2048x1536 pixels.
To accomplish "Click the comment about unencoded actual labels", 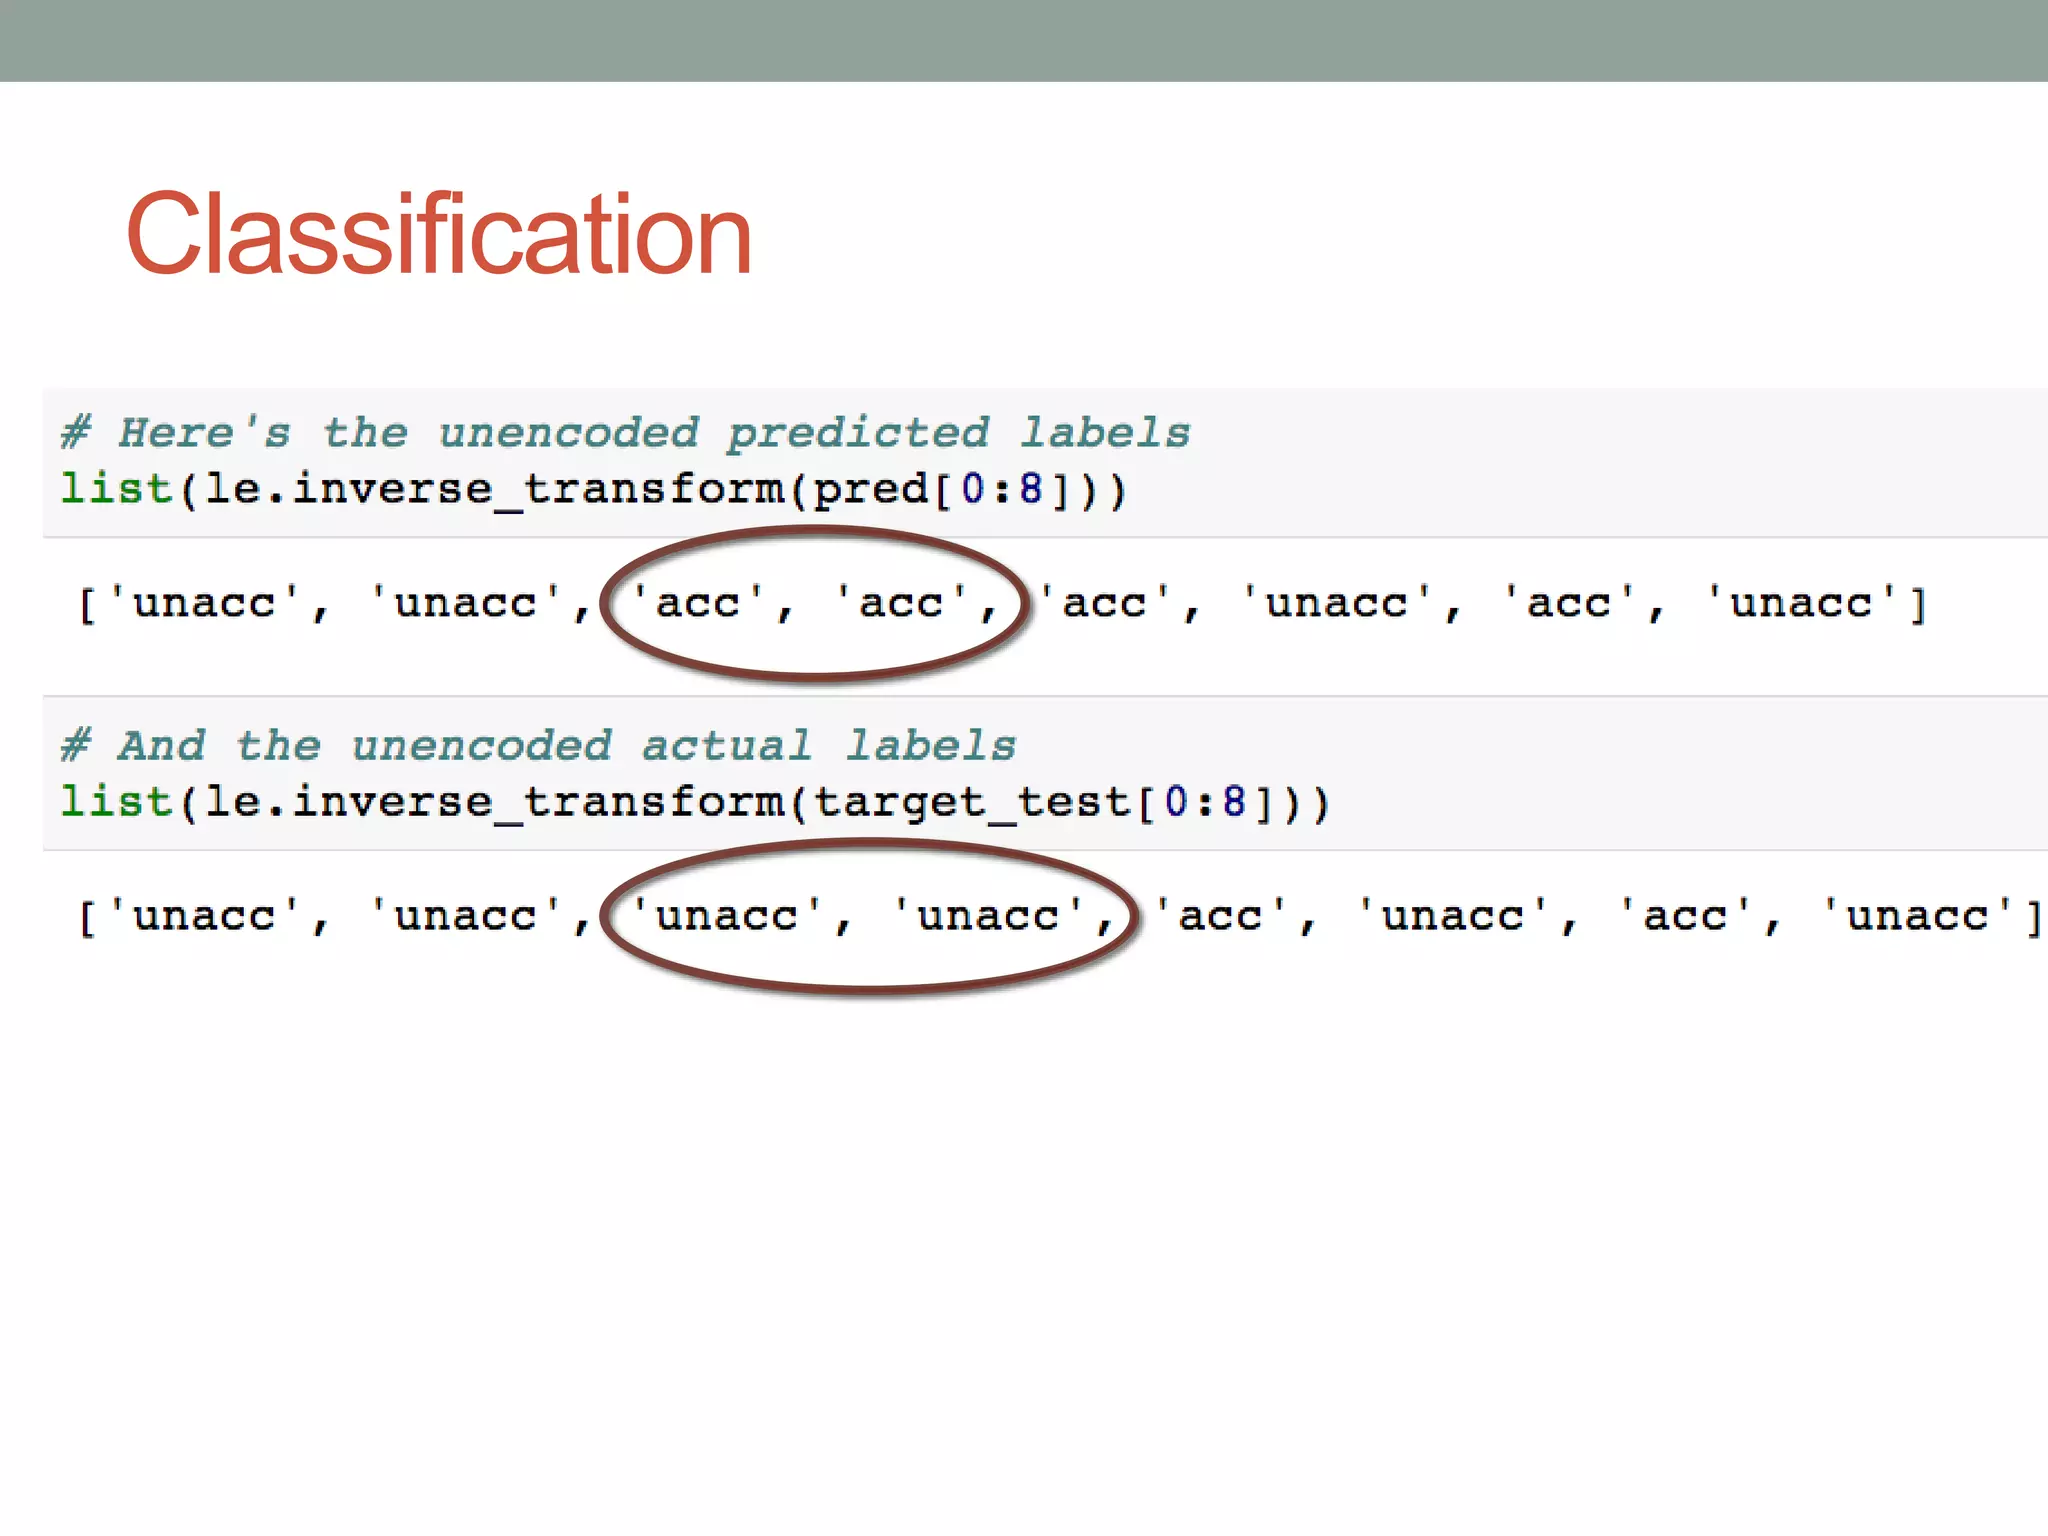I will tap(538, 746).
